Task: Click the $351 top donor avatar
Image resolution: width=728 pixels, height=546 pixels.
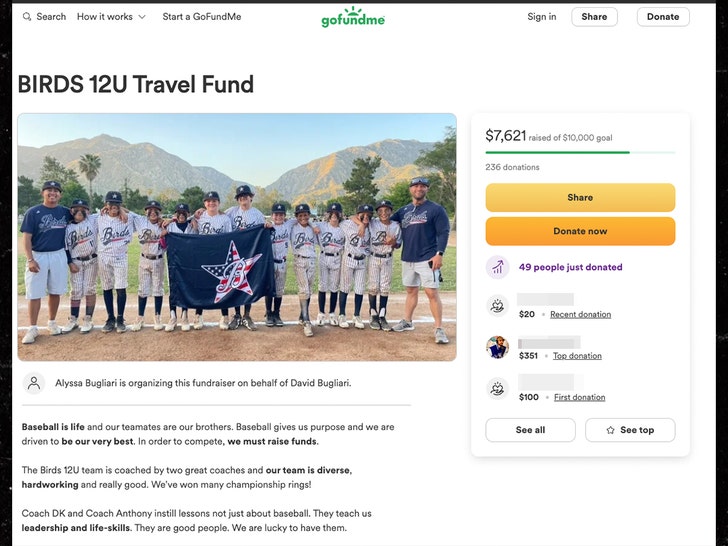Action: (497, 348)
